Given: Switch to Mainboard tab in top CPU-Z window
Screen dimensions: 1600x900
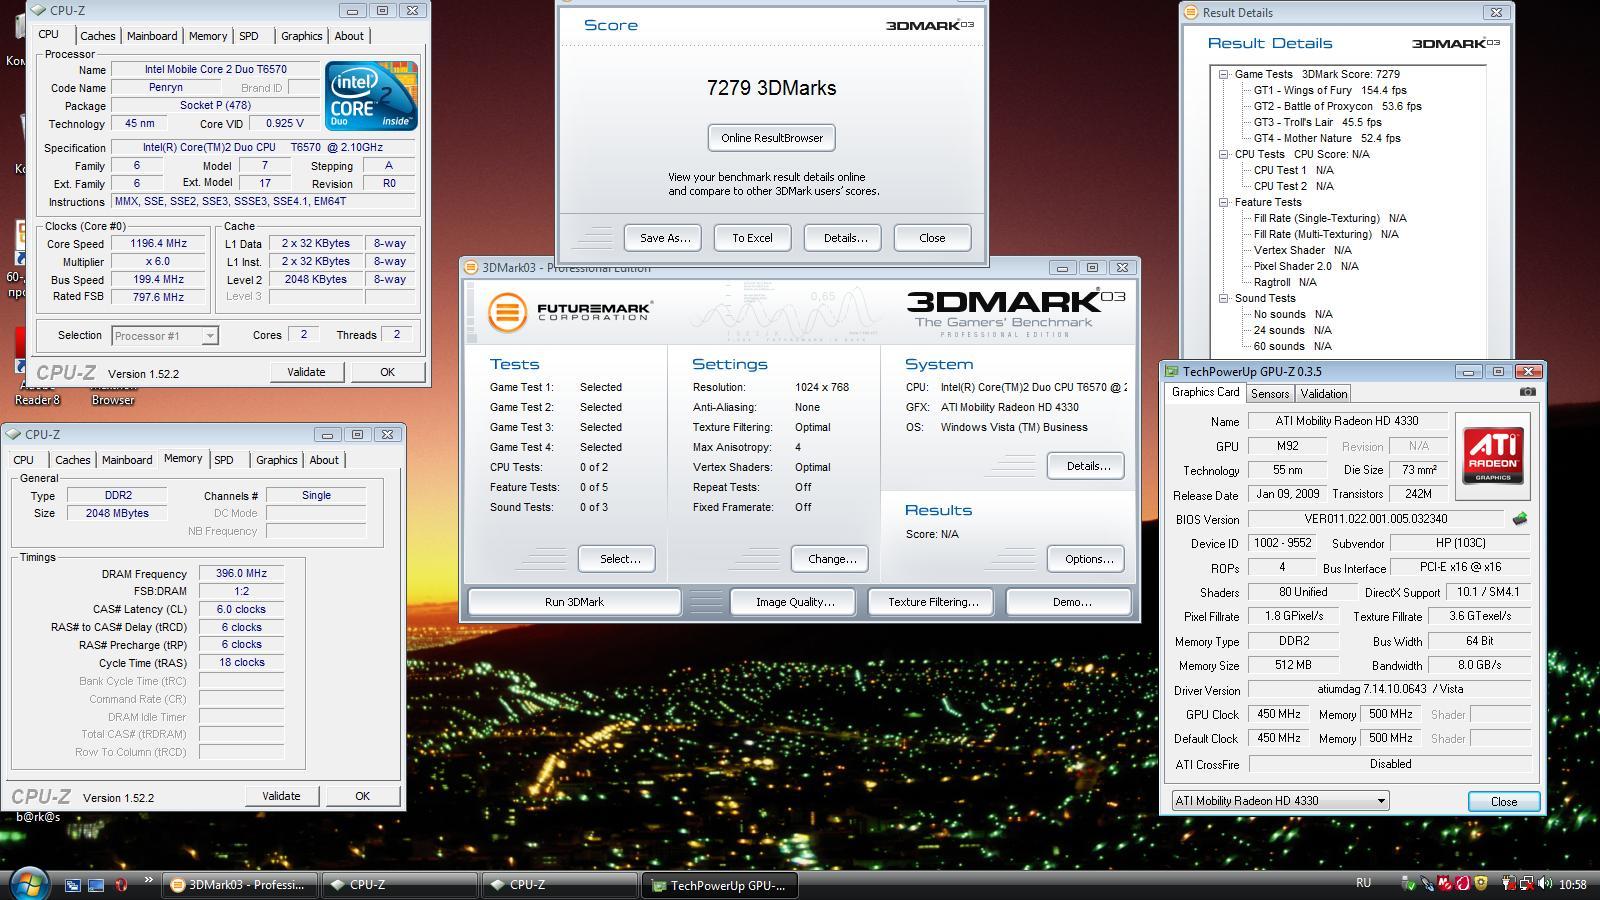Looking at the screenshot, I should tap(152, 36).
